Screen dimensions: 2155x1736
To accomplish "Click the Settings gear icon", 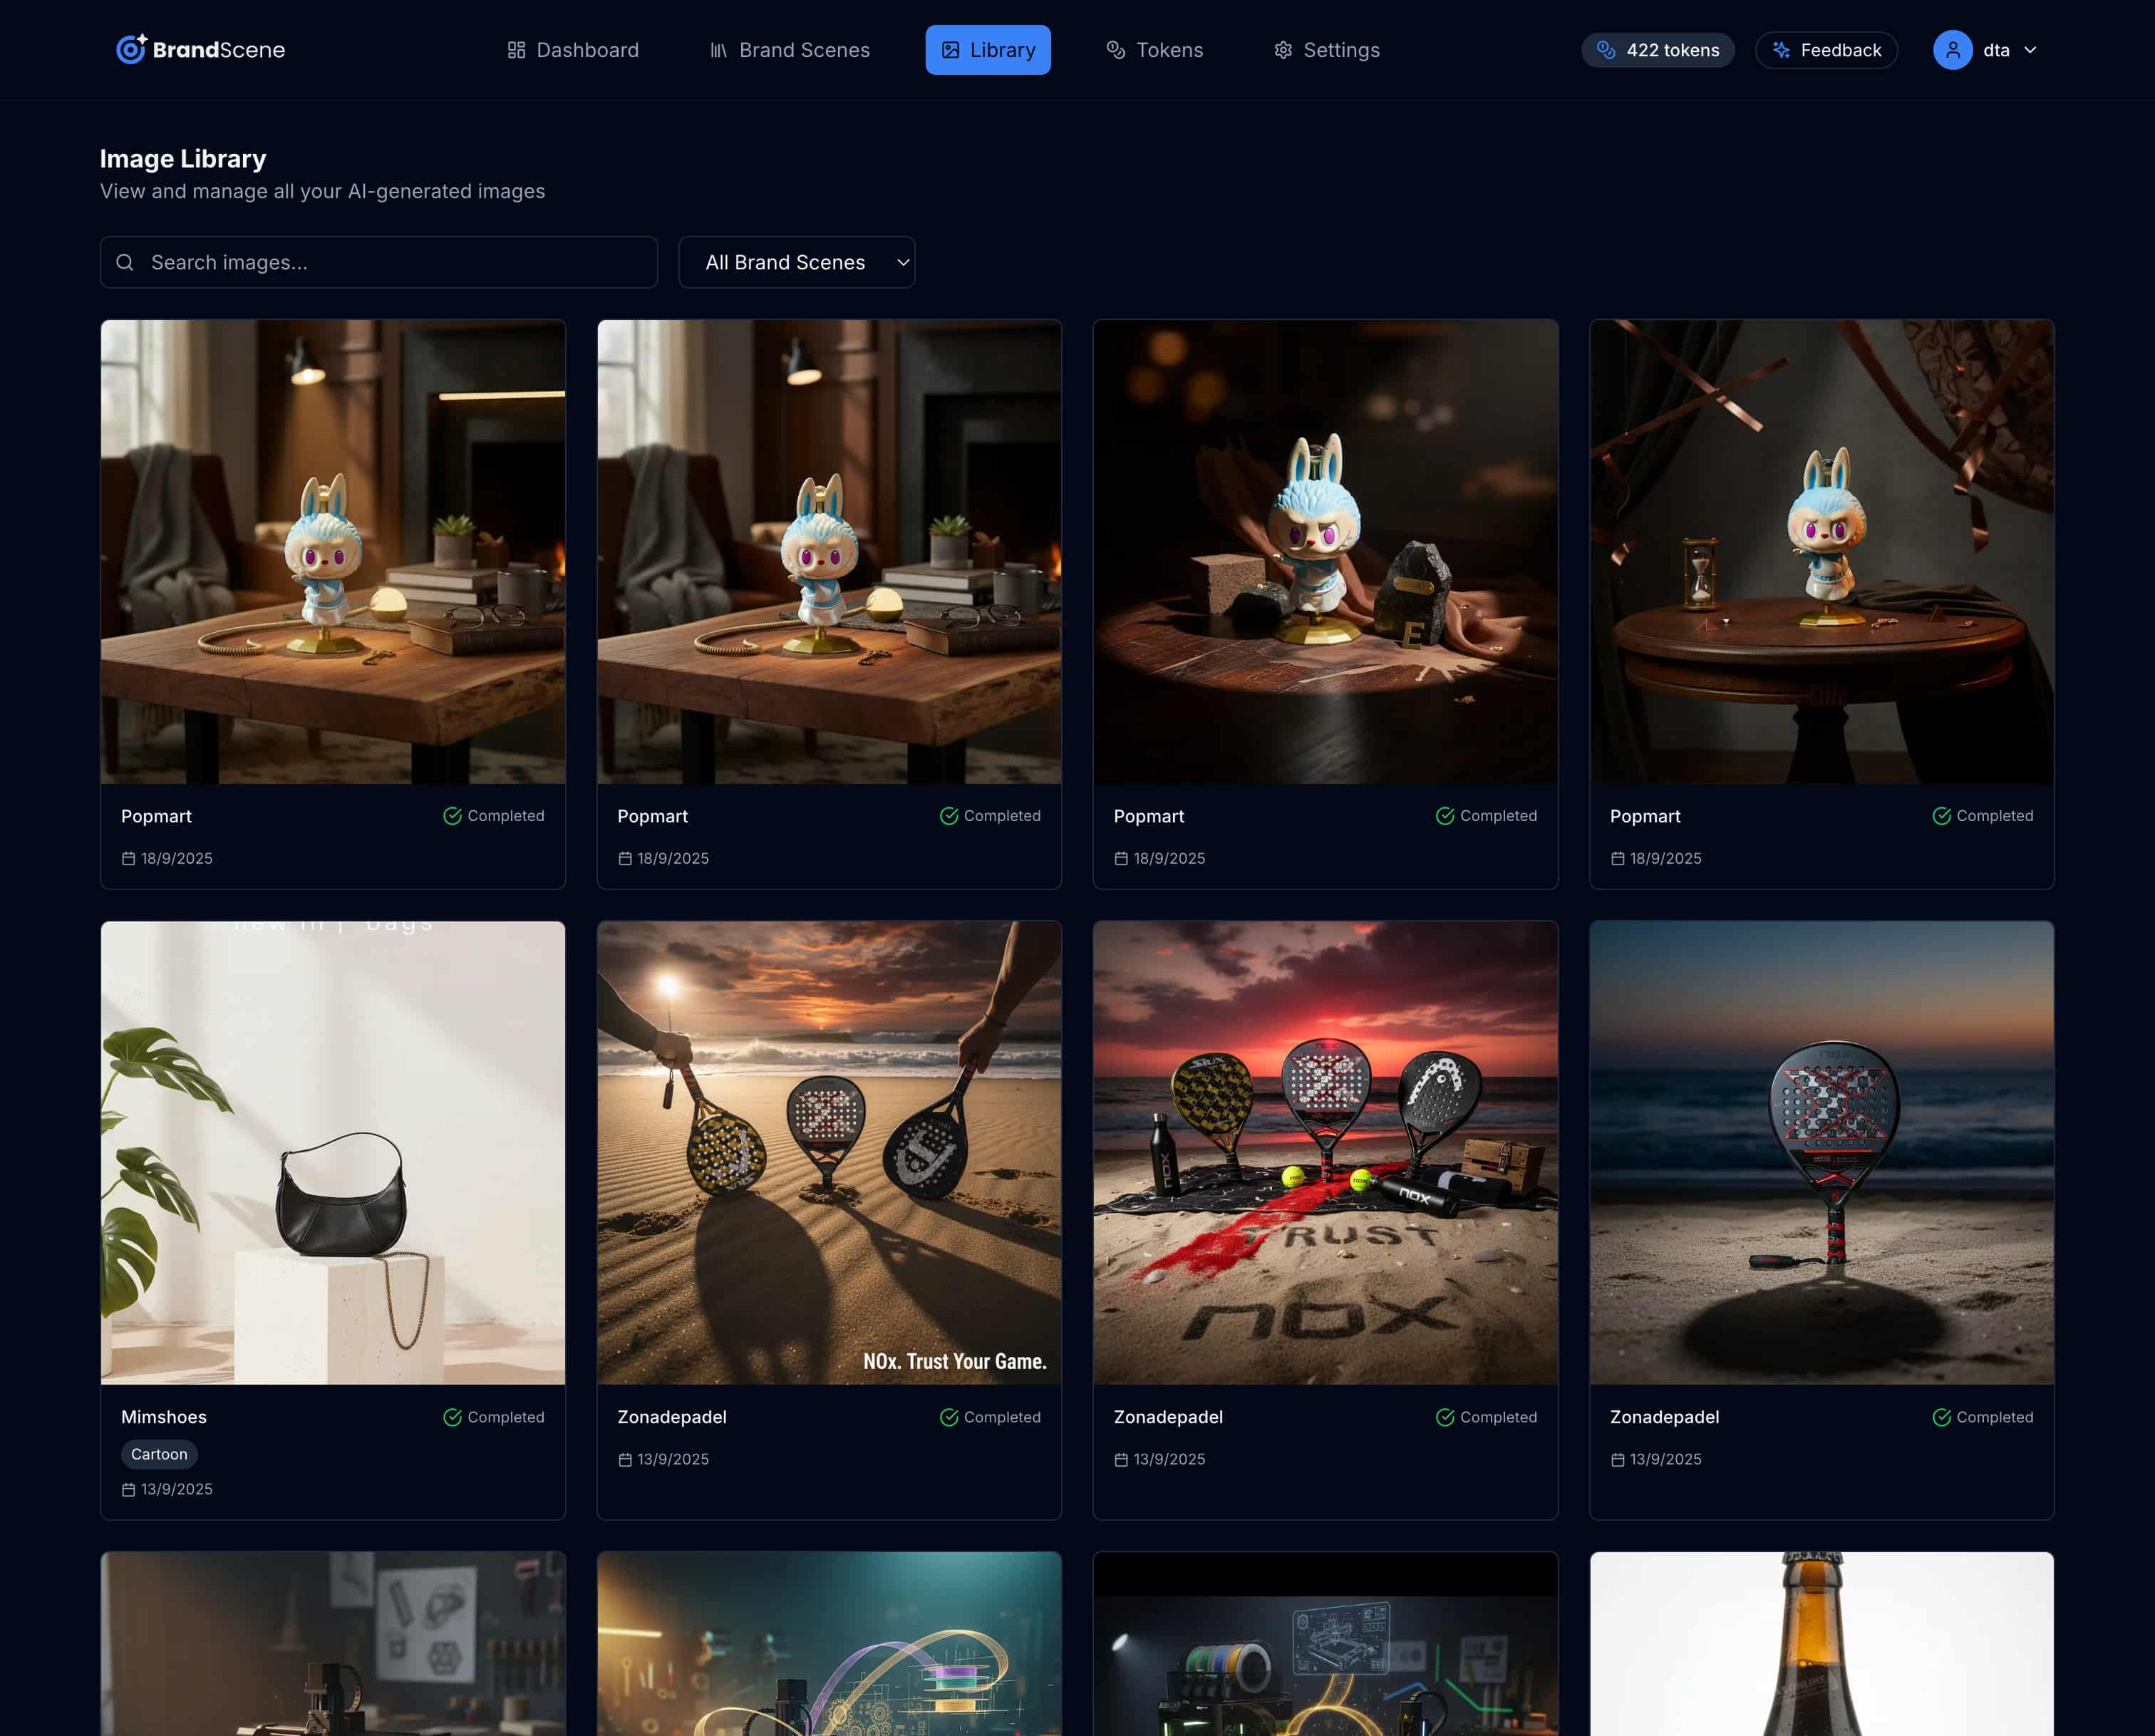I will tap(1283, 50).
